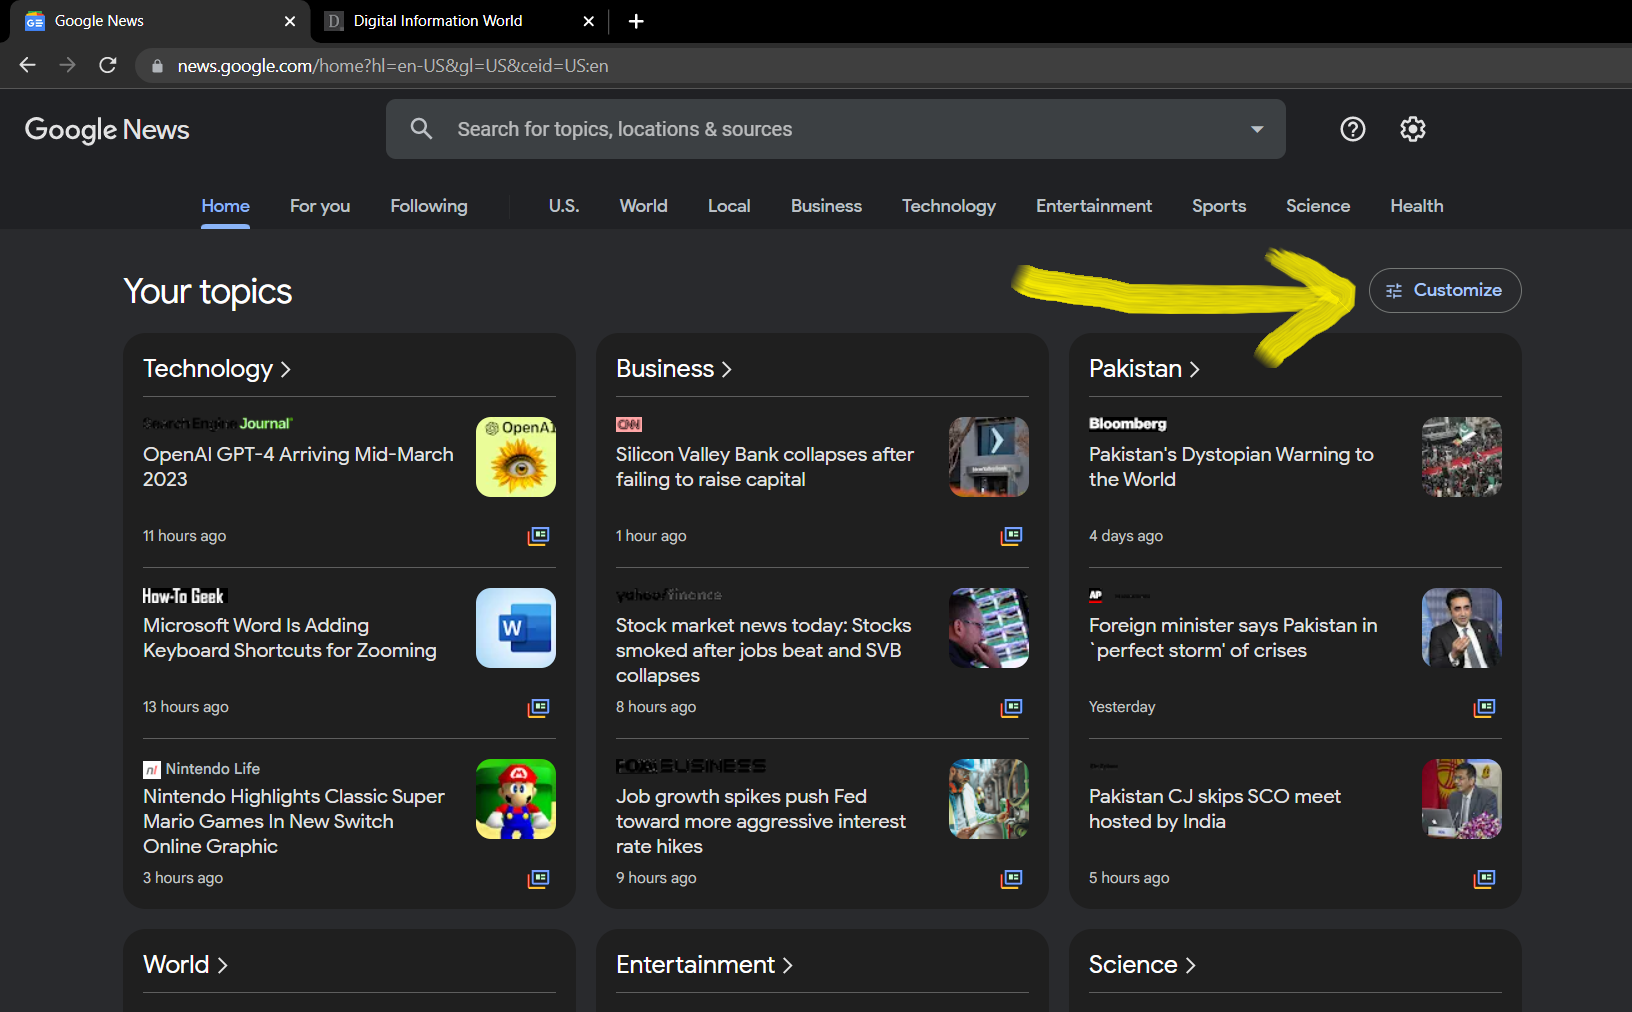
Task: Expand the World topic section
Action: pyautogui.click(x=186, y=965)
